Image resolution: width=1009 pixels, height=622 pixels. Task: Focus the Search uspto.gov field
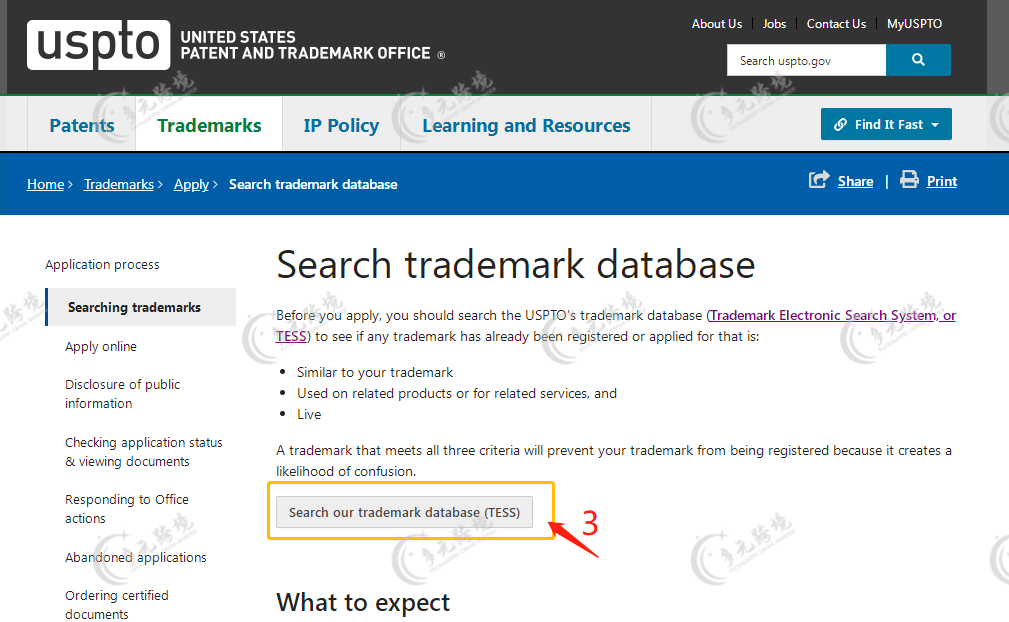806,60
